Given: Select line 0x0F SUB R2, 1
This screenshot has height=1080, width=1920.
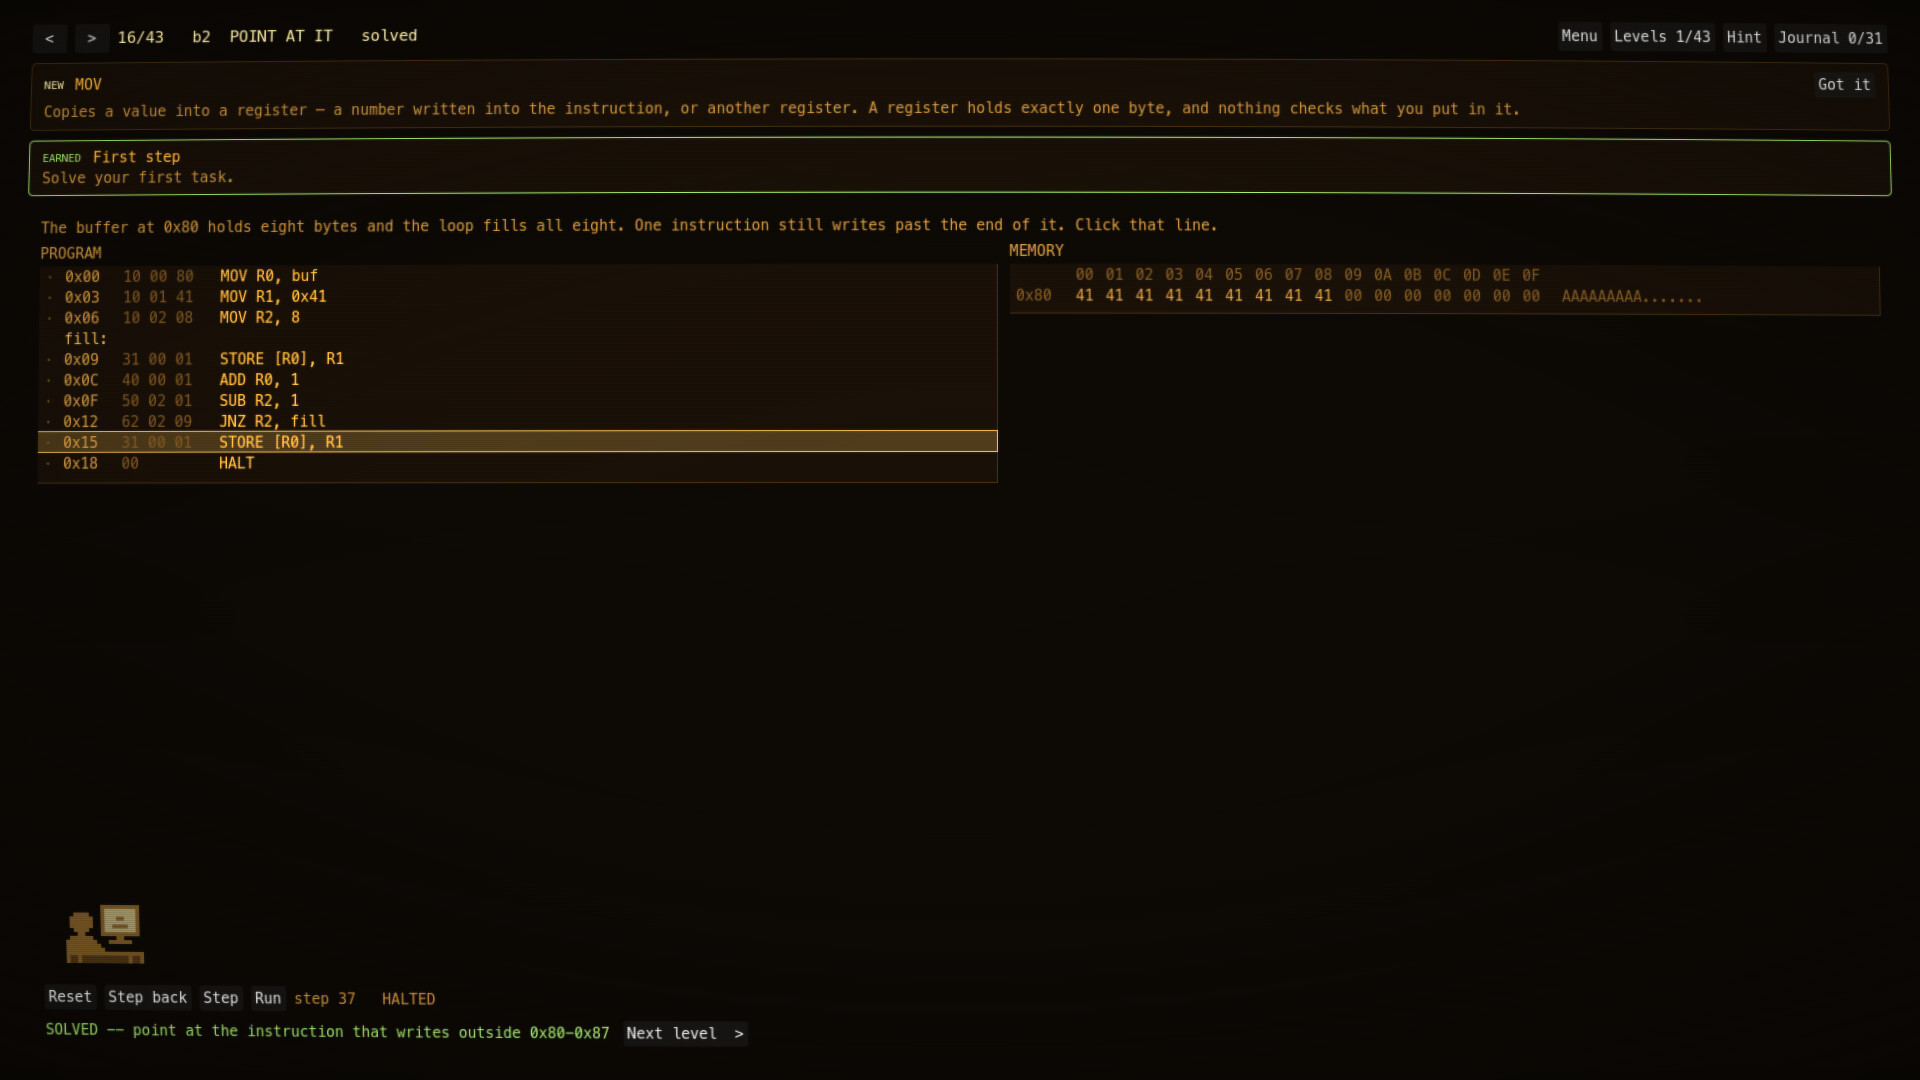Looking at the screenshot, I should click(x=517, y=401).
